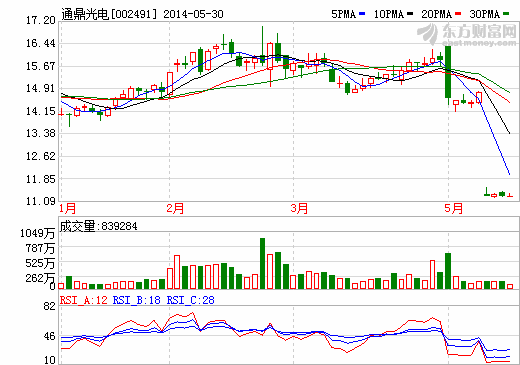
Task: Click the 17.20 price axis label
Action: [x=41, y=21]
